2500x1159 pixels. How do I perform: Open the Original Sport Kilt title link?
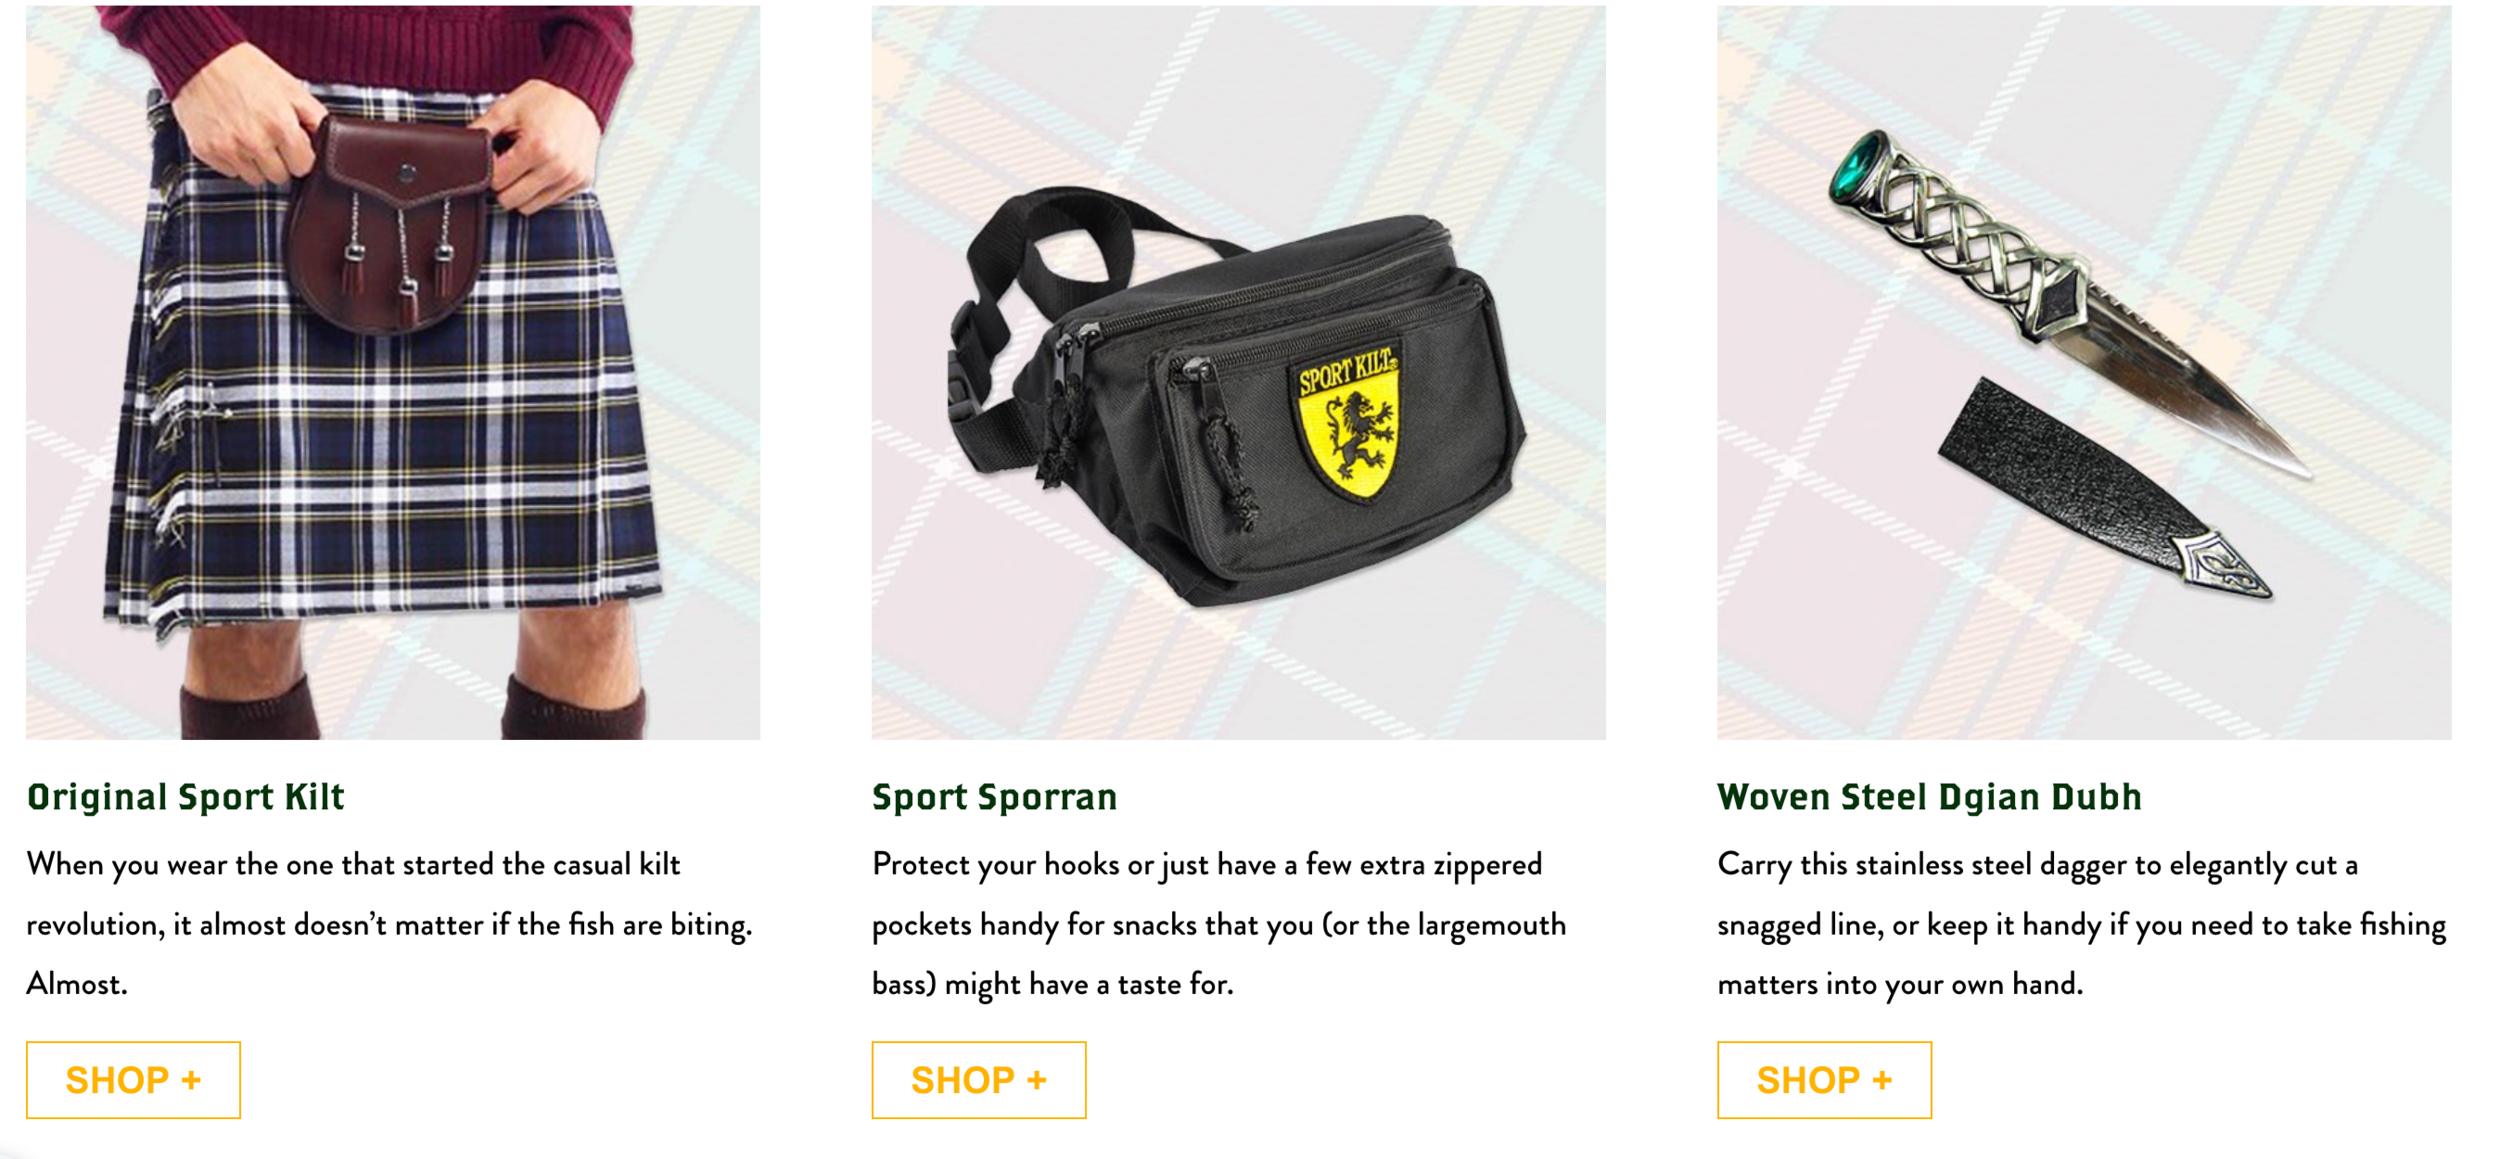(x=186, y=797)
